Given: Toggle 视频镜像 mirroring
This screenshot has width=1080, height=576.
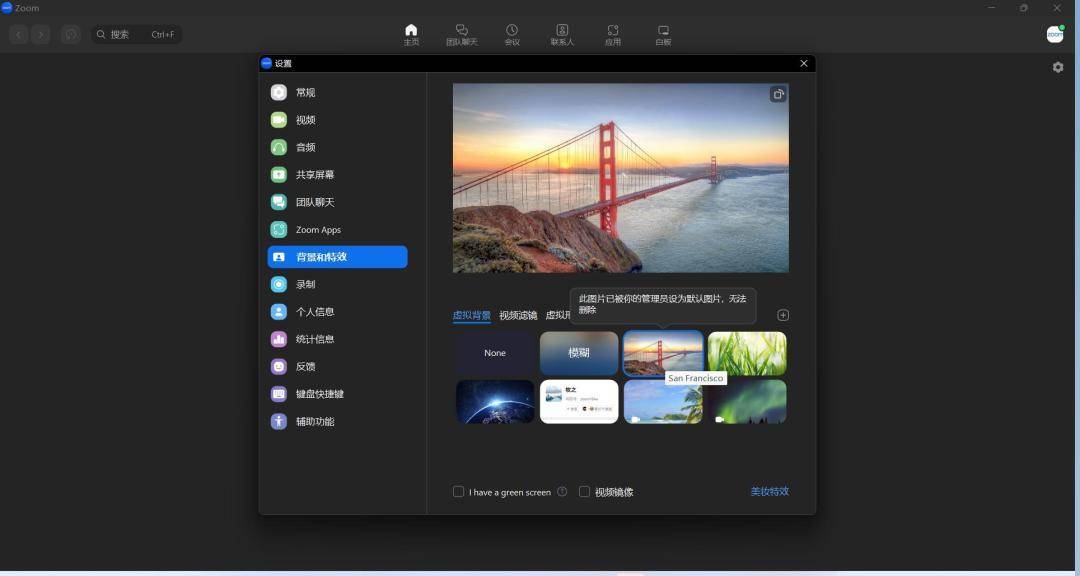Looking at the screenshot, I should click(584, 491).
